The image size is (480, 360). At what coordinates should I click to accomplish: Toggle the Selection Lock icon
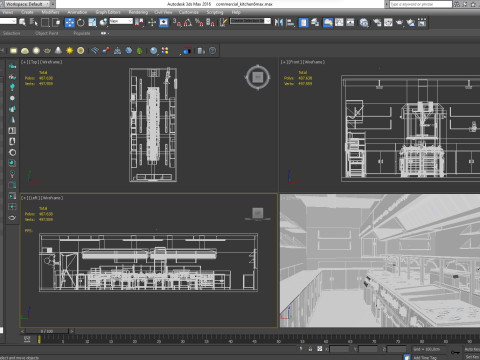[310, 349]
